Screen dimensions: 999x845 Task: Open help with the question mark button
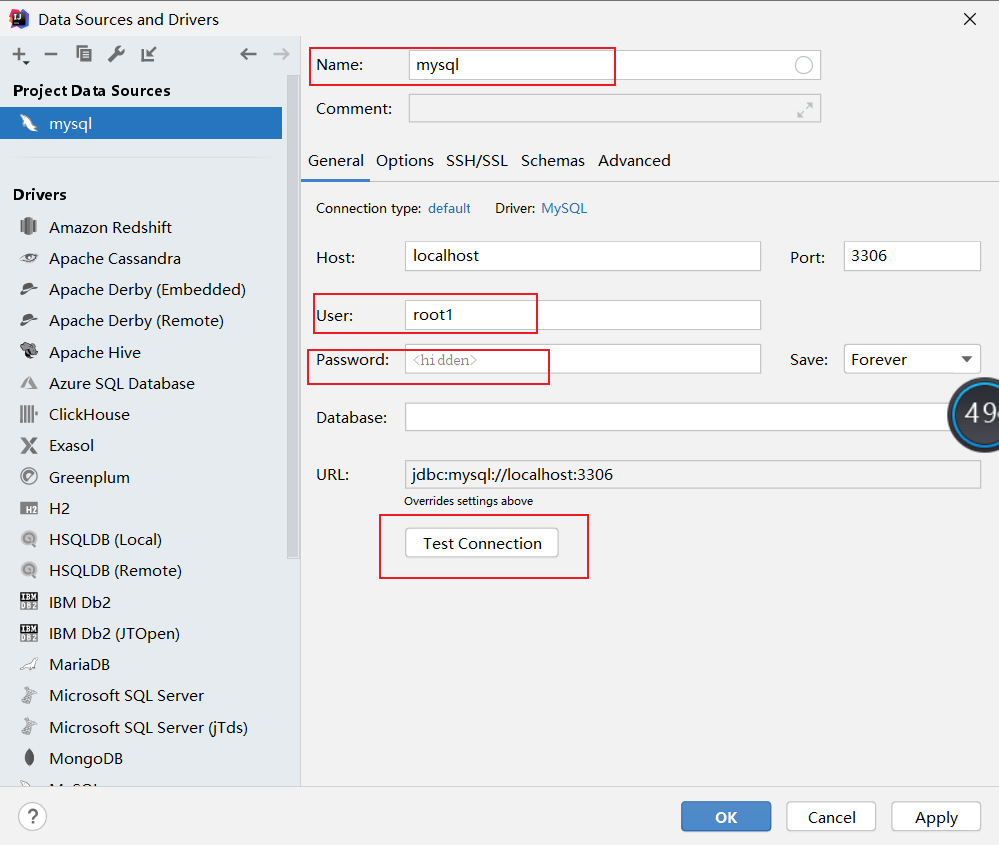pyautogui.click(x=32, y=816)
